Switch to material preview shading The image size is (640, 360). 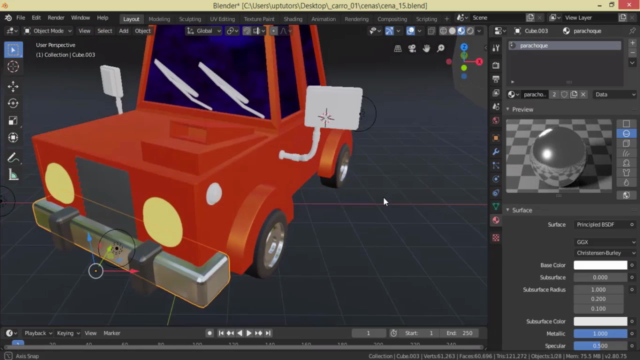coord(461,31)
